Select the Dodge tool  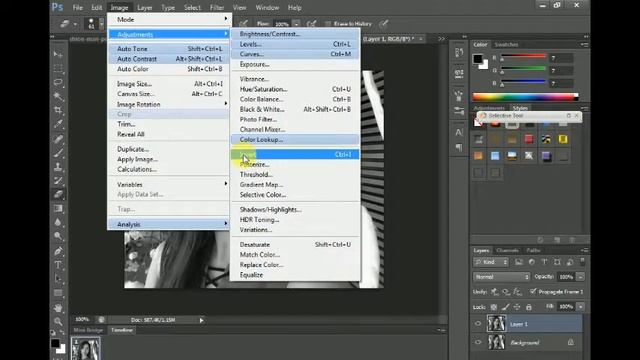pyautogui.click(x=58, y=236)
